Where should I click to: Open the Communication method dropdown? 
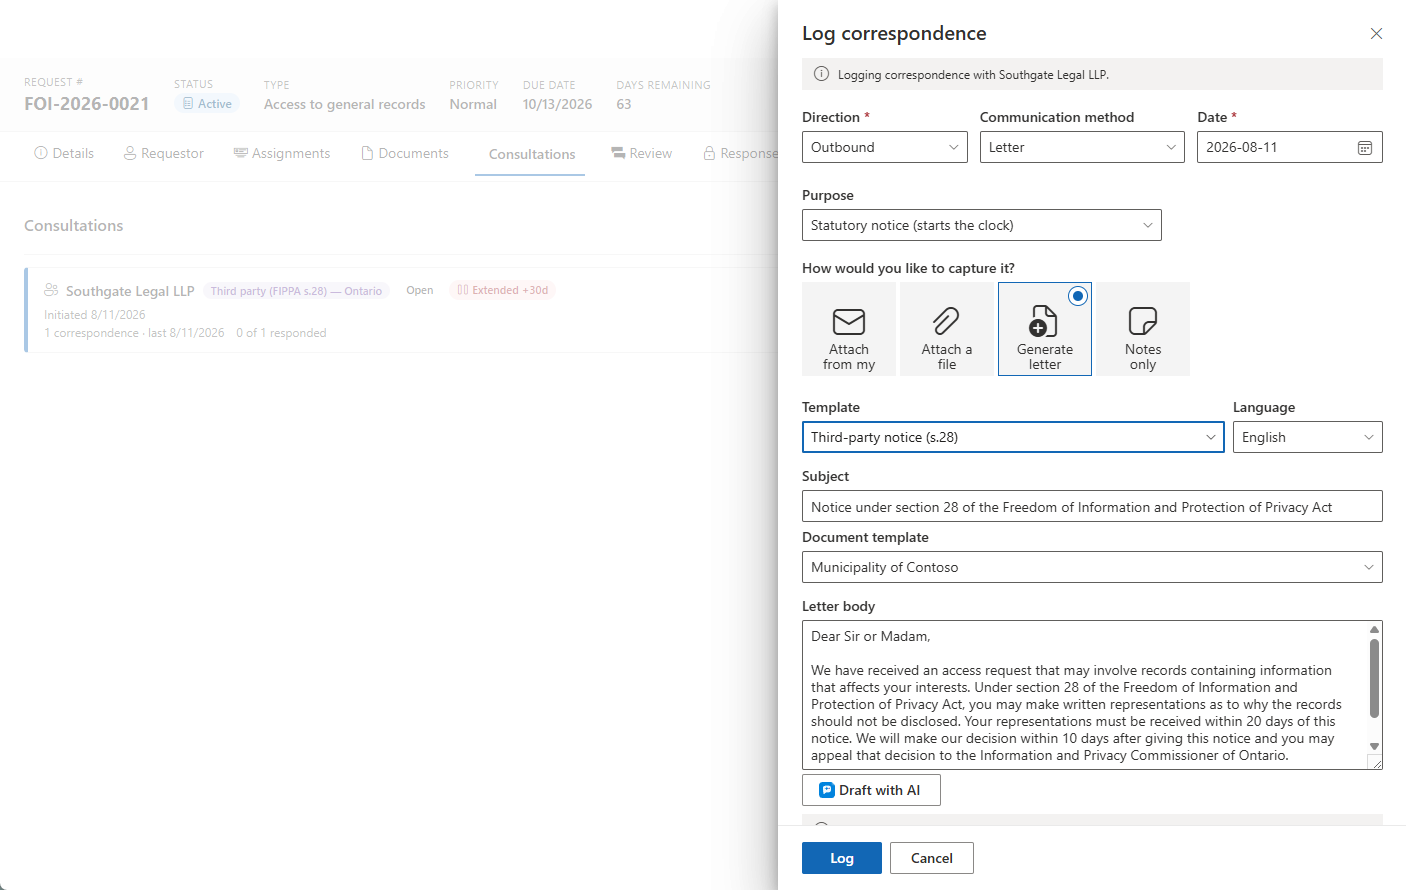point(1082,147)
